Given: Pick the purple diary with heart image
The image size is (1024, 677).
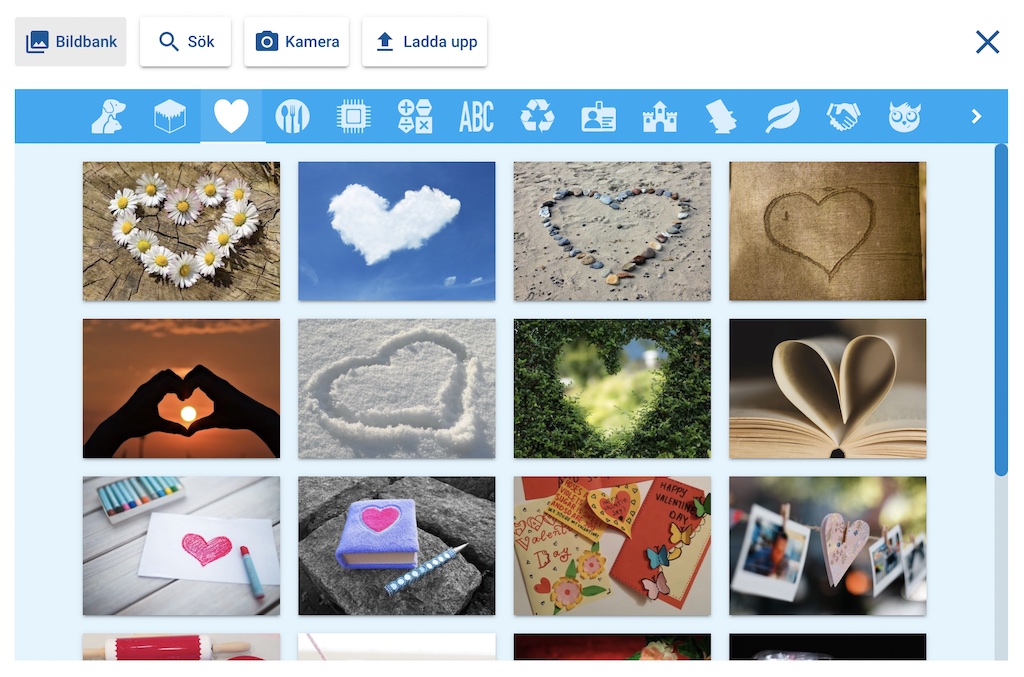Looking at the screenshot, I should pos(397,546).
